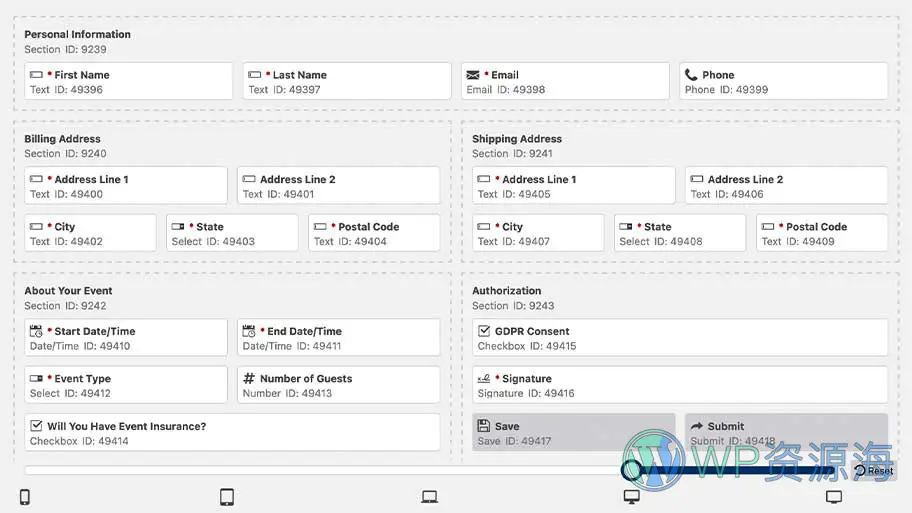Click Event Type select icon
Screen dimensions: 912x513
(36, 379)
